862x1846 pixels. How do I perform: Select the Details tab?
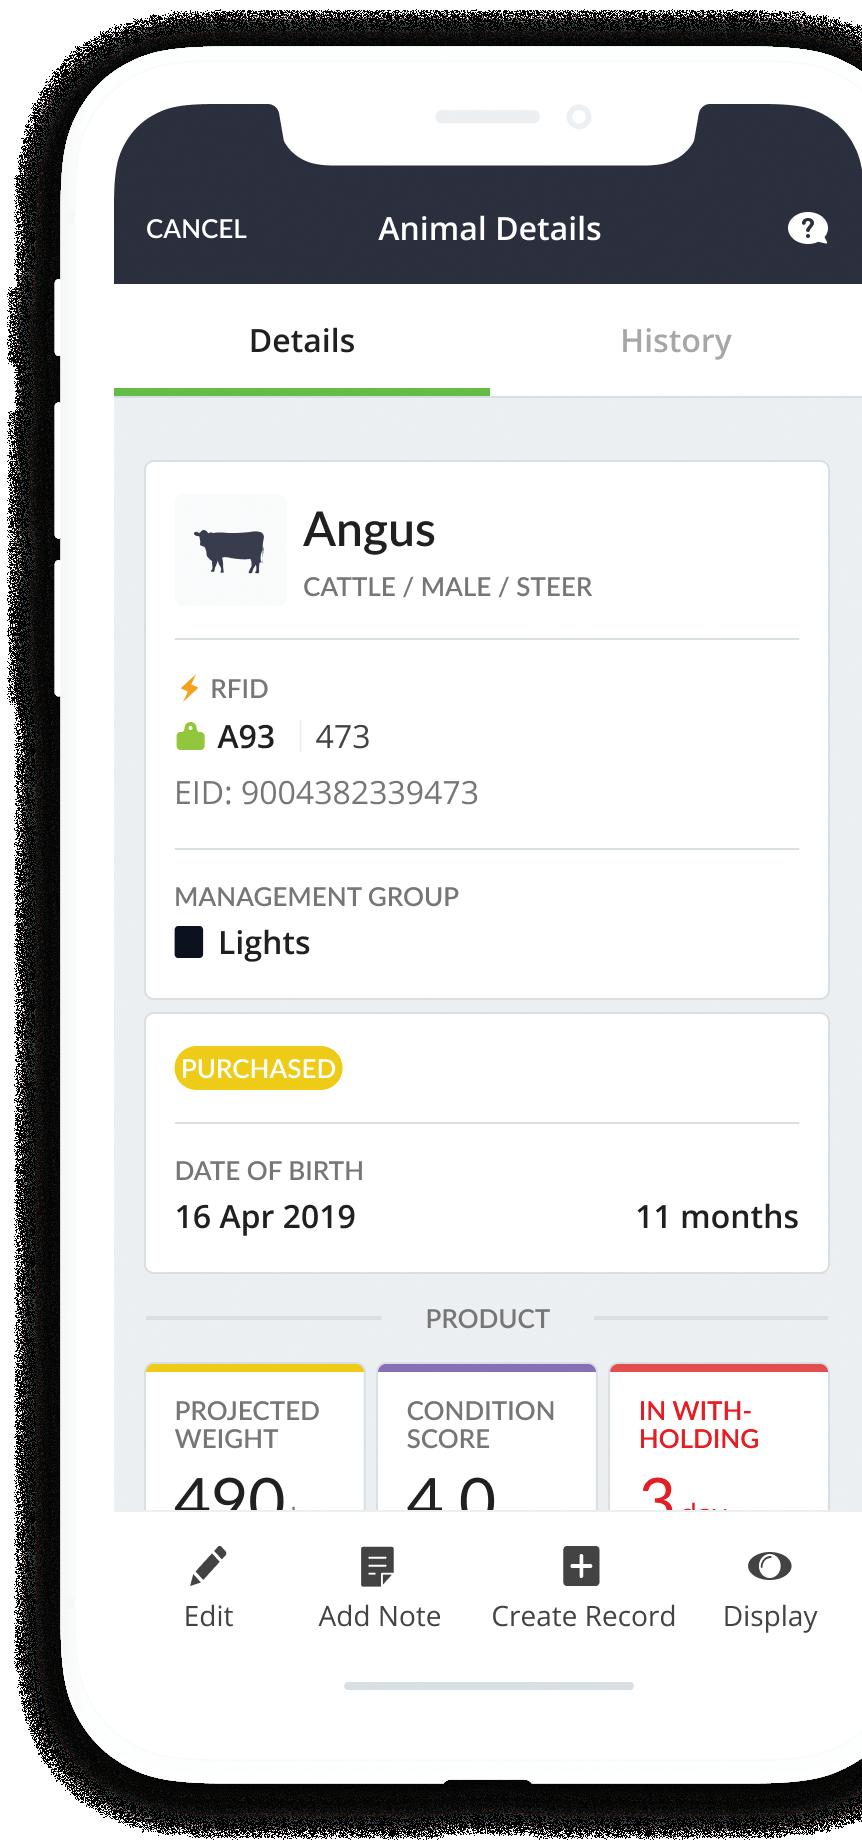pos(301,341)
